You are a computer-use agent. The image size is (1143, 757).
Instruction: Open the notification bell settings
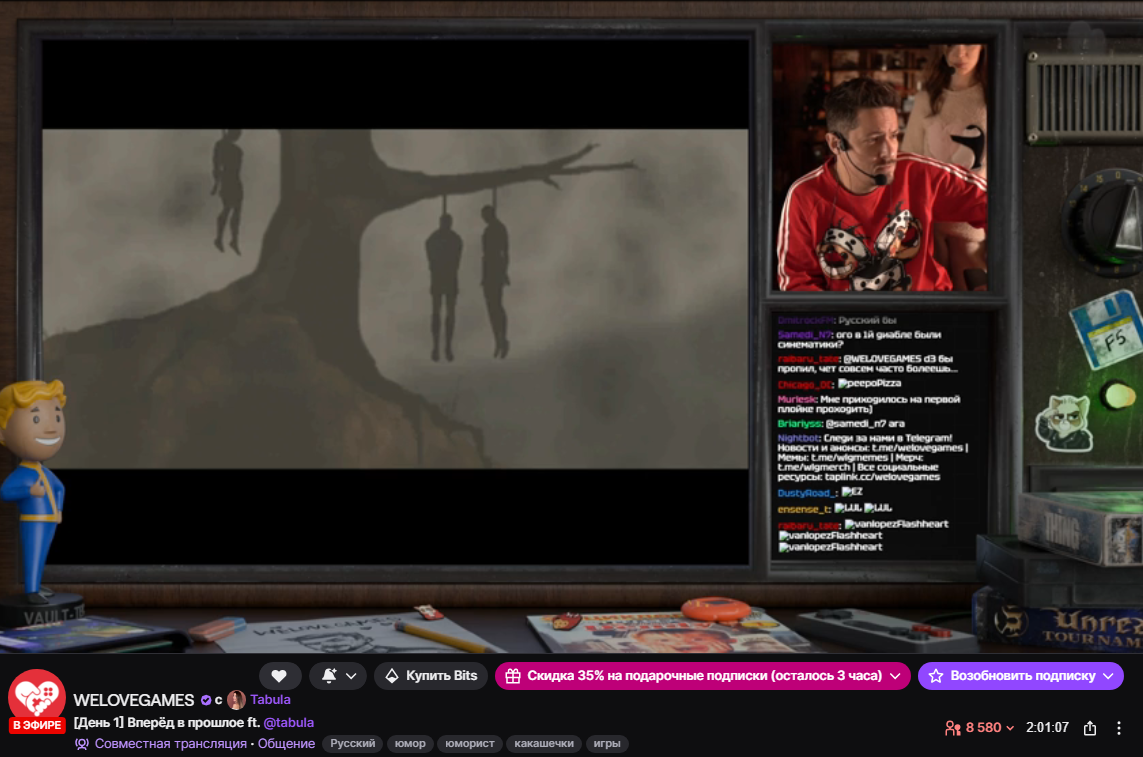(339, 675)
